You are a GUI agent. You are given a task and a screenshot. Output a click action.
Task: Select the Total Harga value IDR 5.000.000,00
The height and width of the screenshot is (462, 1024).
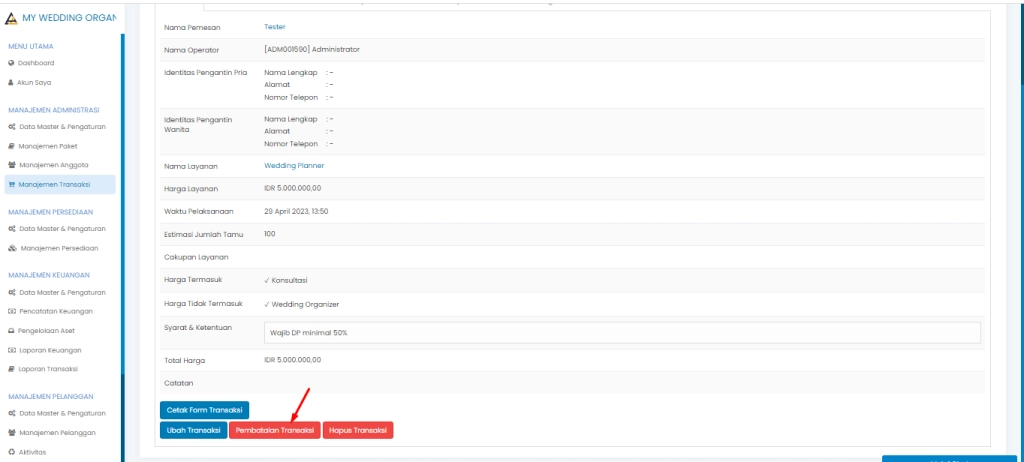[x=293, y=360]
